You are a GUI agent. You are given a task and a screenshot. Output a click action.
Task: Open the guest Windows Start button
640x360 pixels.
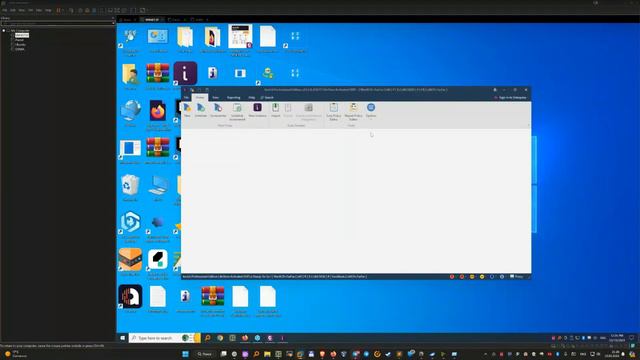tap(122, 338)
